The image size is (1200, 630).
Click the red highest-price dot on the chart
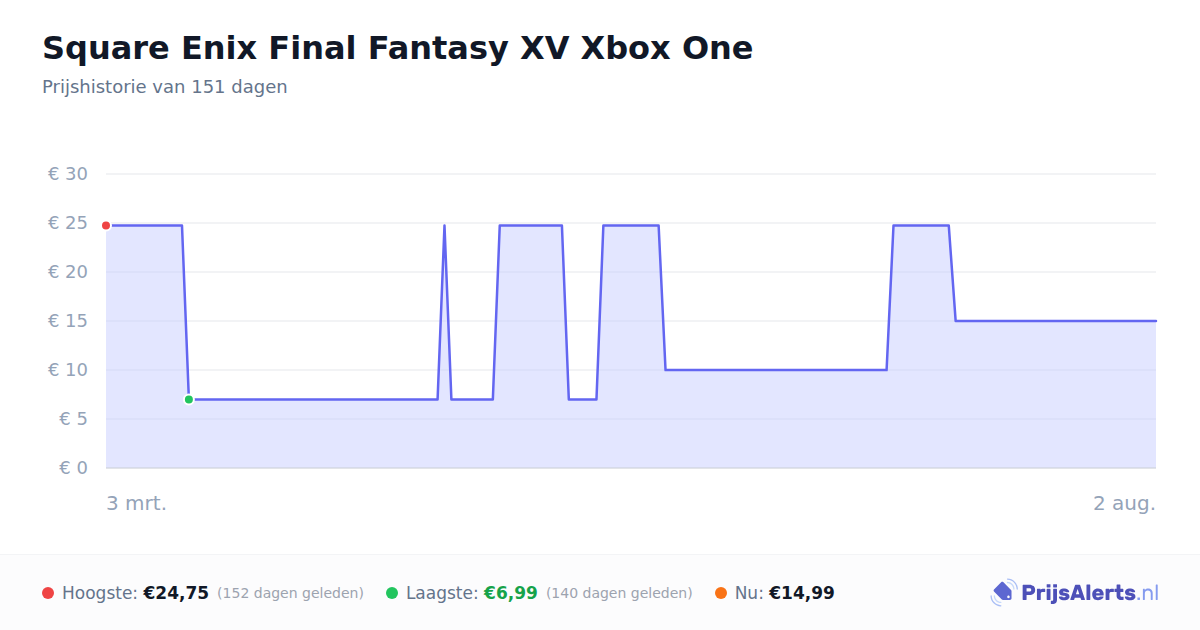[106, 226]
